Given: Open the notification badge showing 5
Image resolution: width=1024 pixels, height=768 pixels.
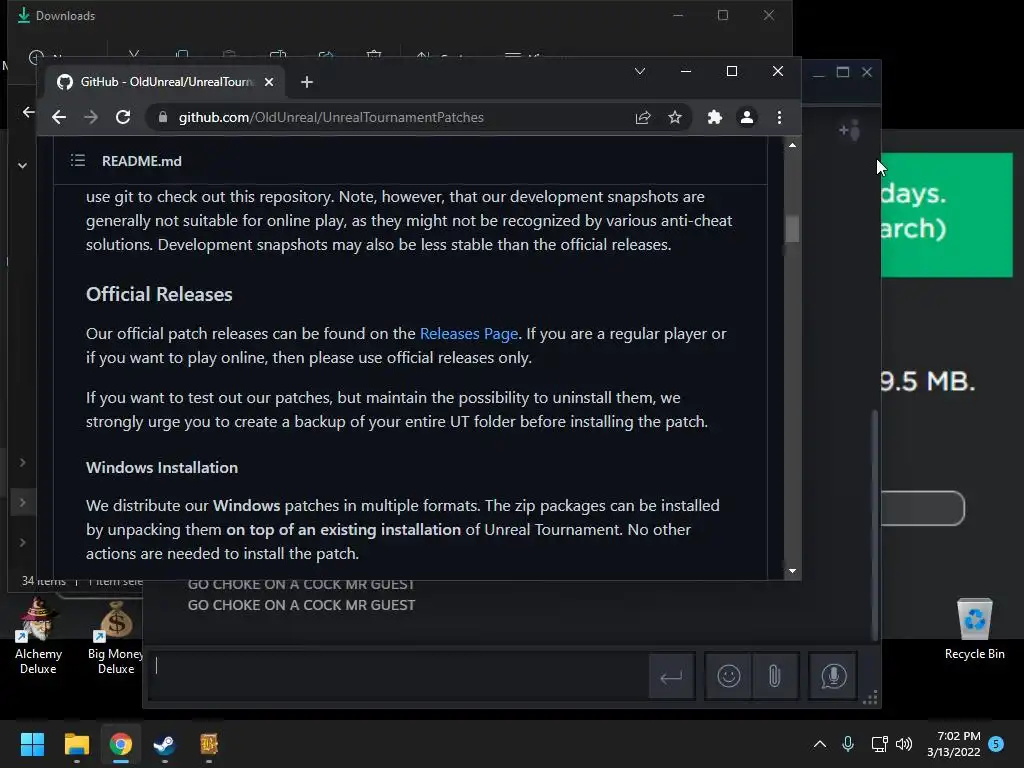Looking at the screenshot, I should pos(996,744).
